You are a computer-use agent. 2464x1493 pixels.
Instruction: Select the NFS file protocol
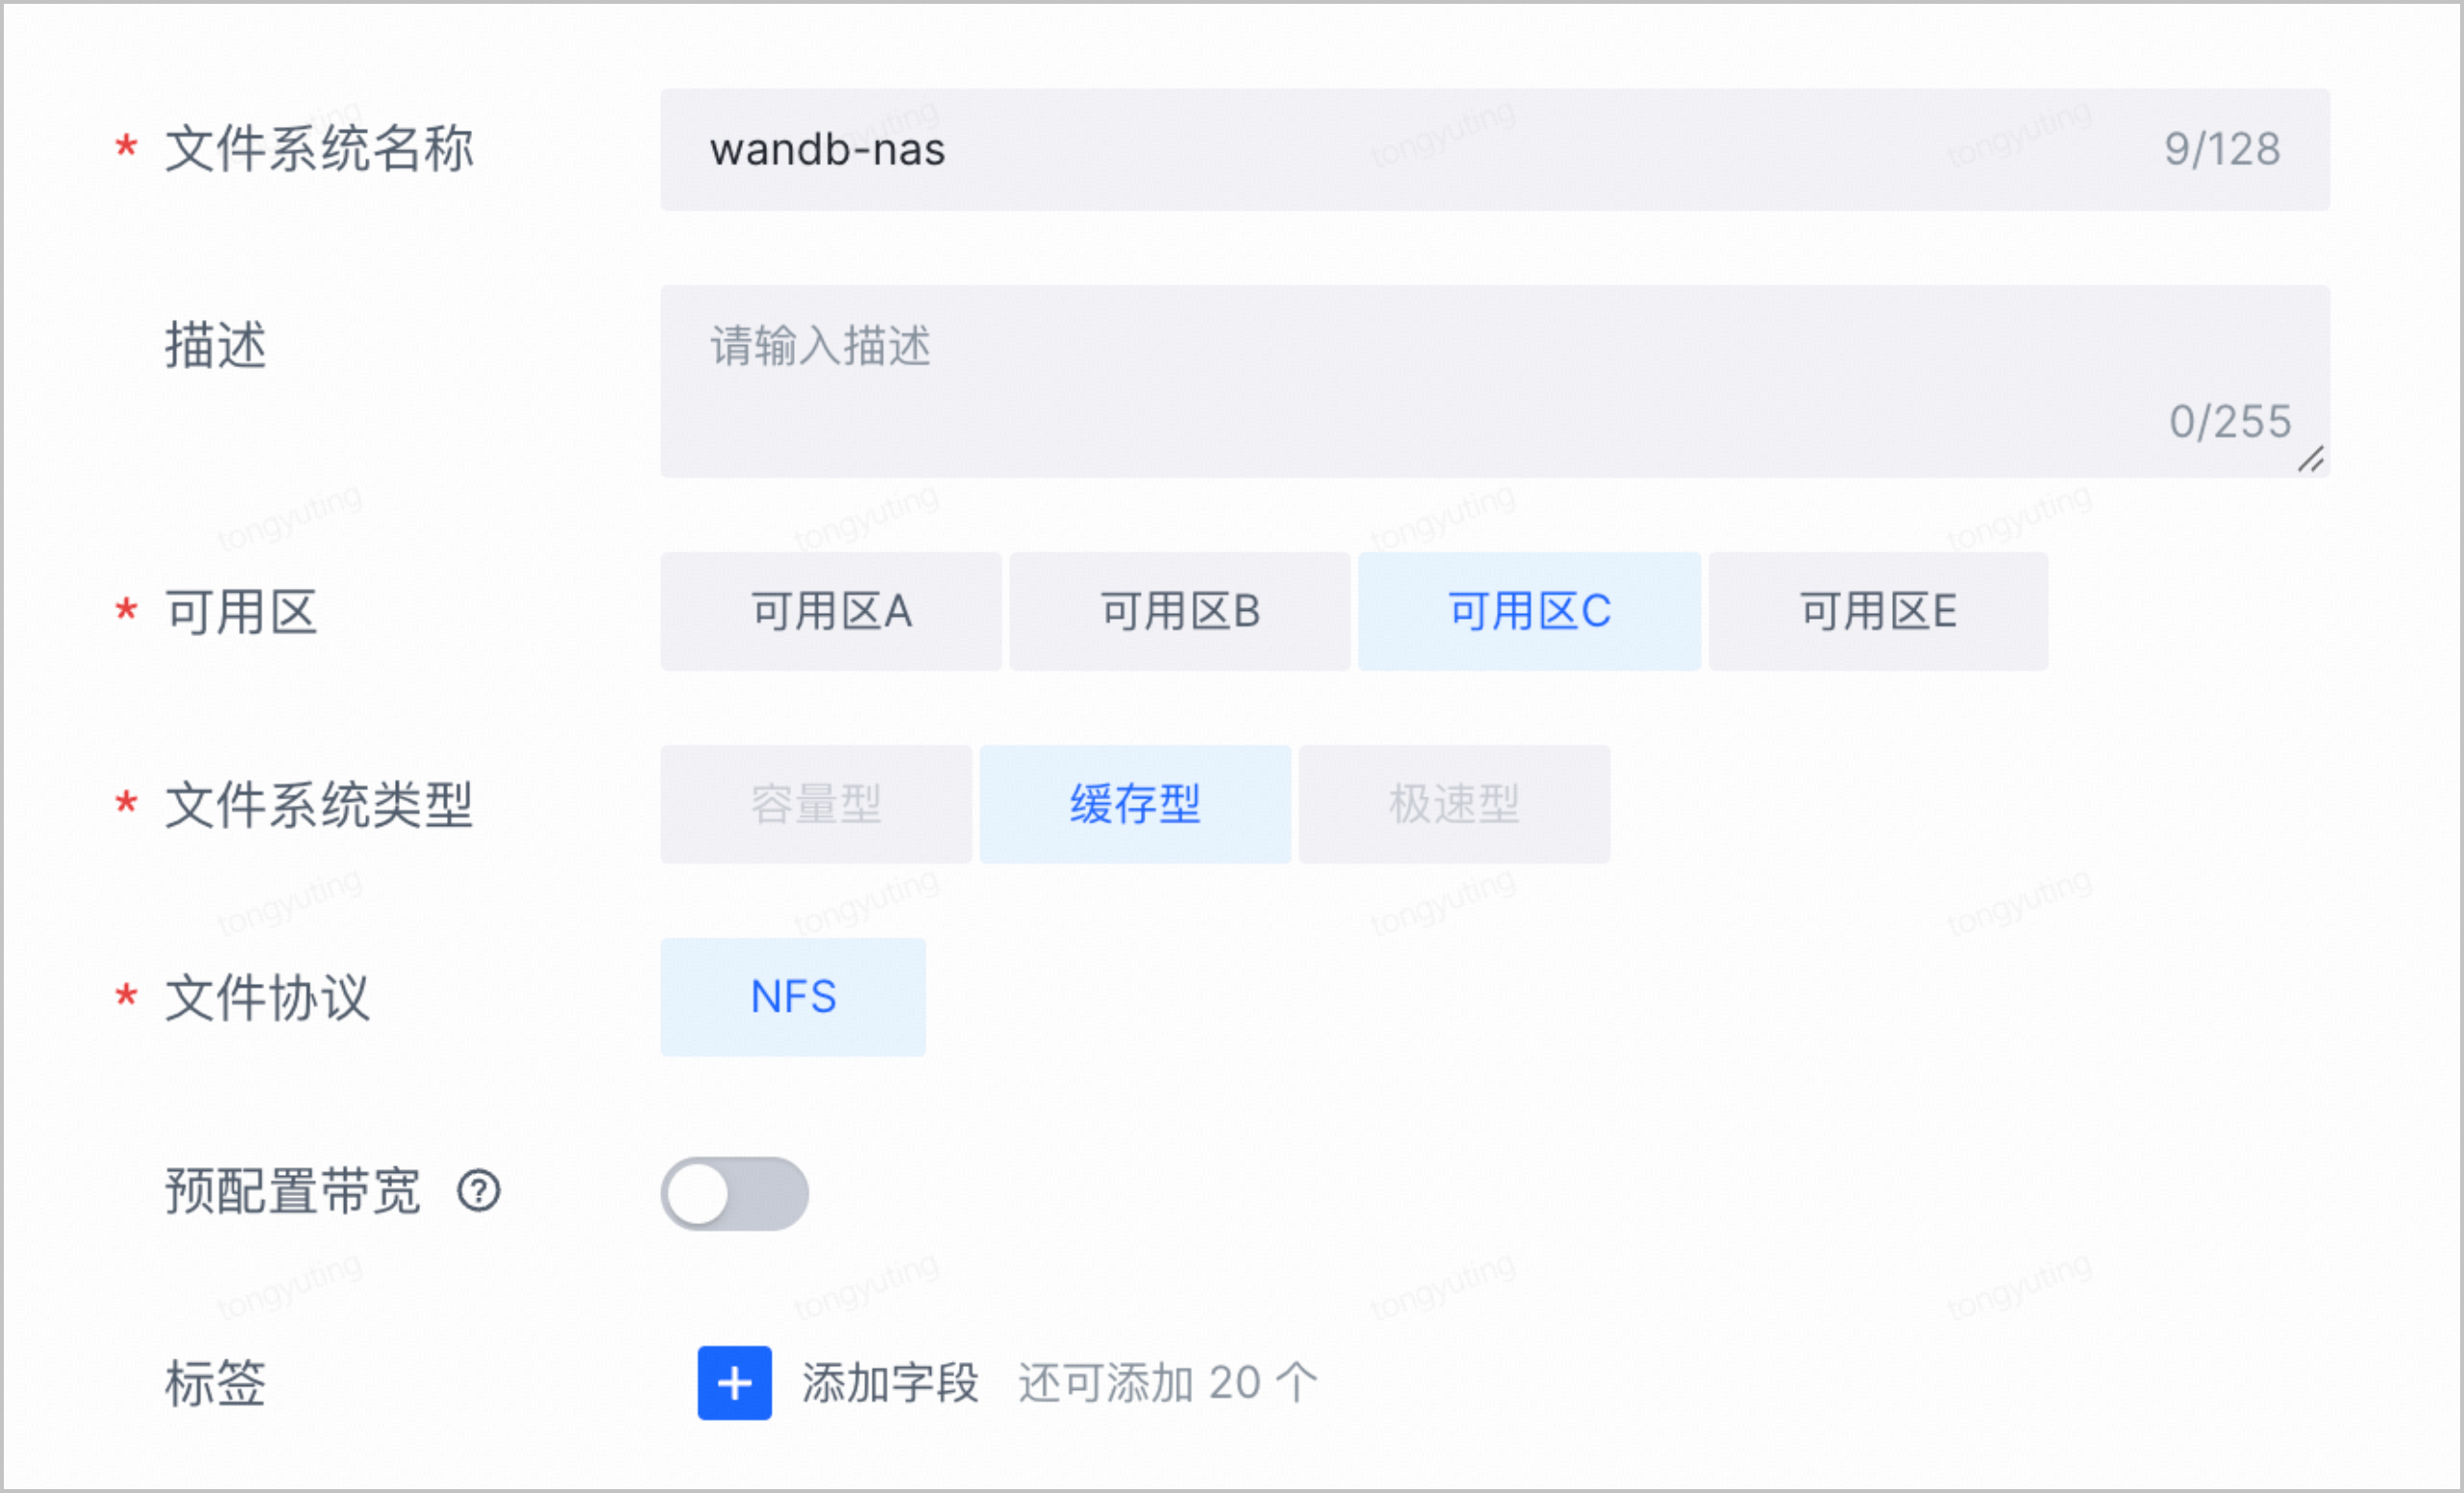(x=793, y=997)
